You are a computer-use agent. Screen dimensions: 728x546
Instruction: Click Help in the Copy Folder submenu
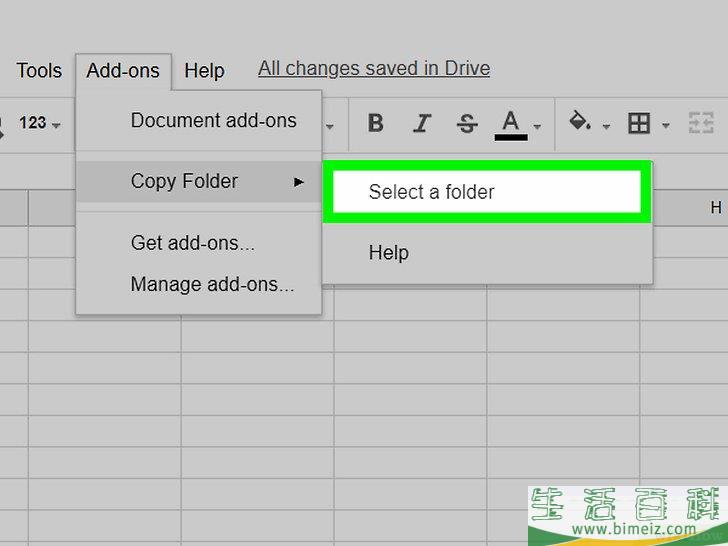point(388,253)
